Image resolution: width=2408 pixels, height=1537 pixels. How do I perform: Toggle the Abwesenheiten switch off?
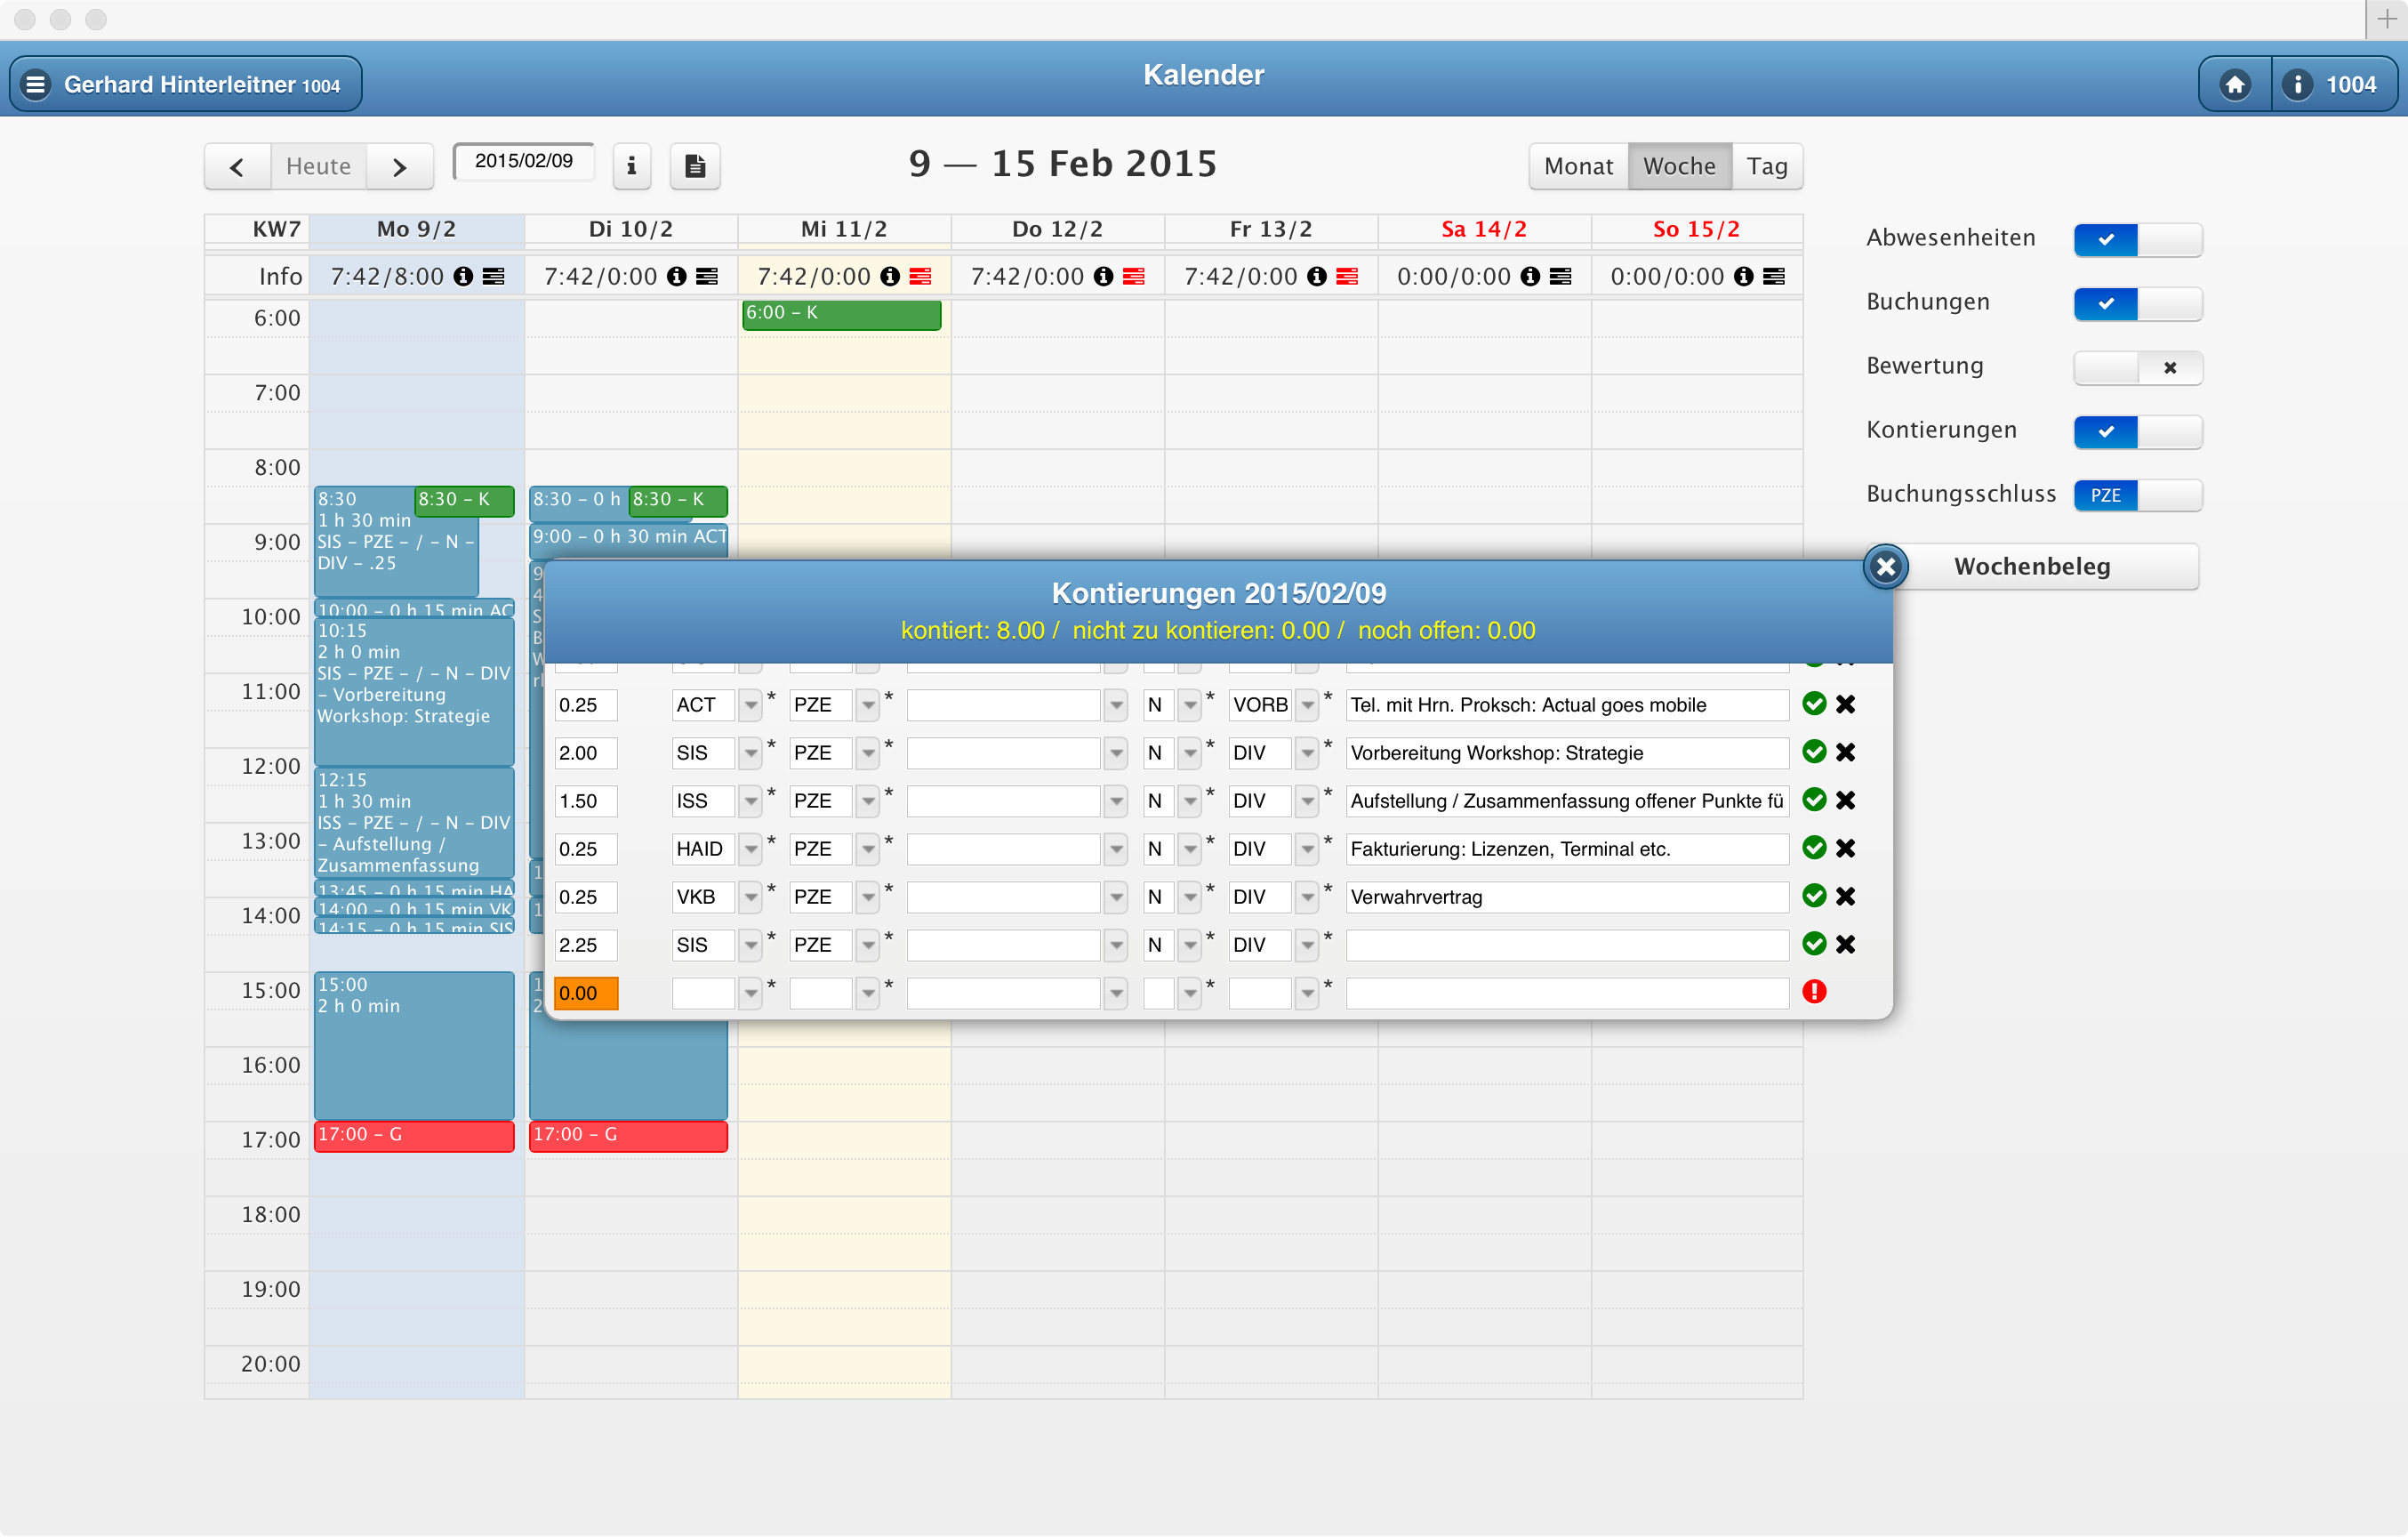[2137, 240]
